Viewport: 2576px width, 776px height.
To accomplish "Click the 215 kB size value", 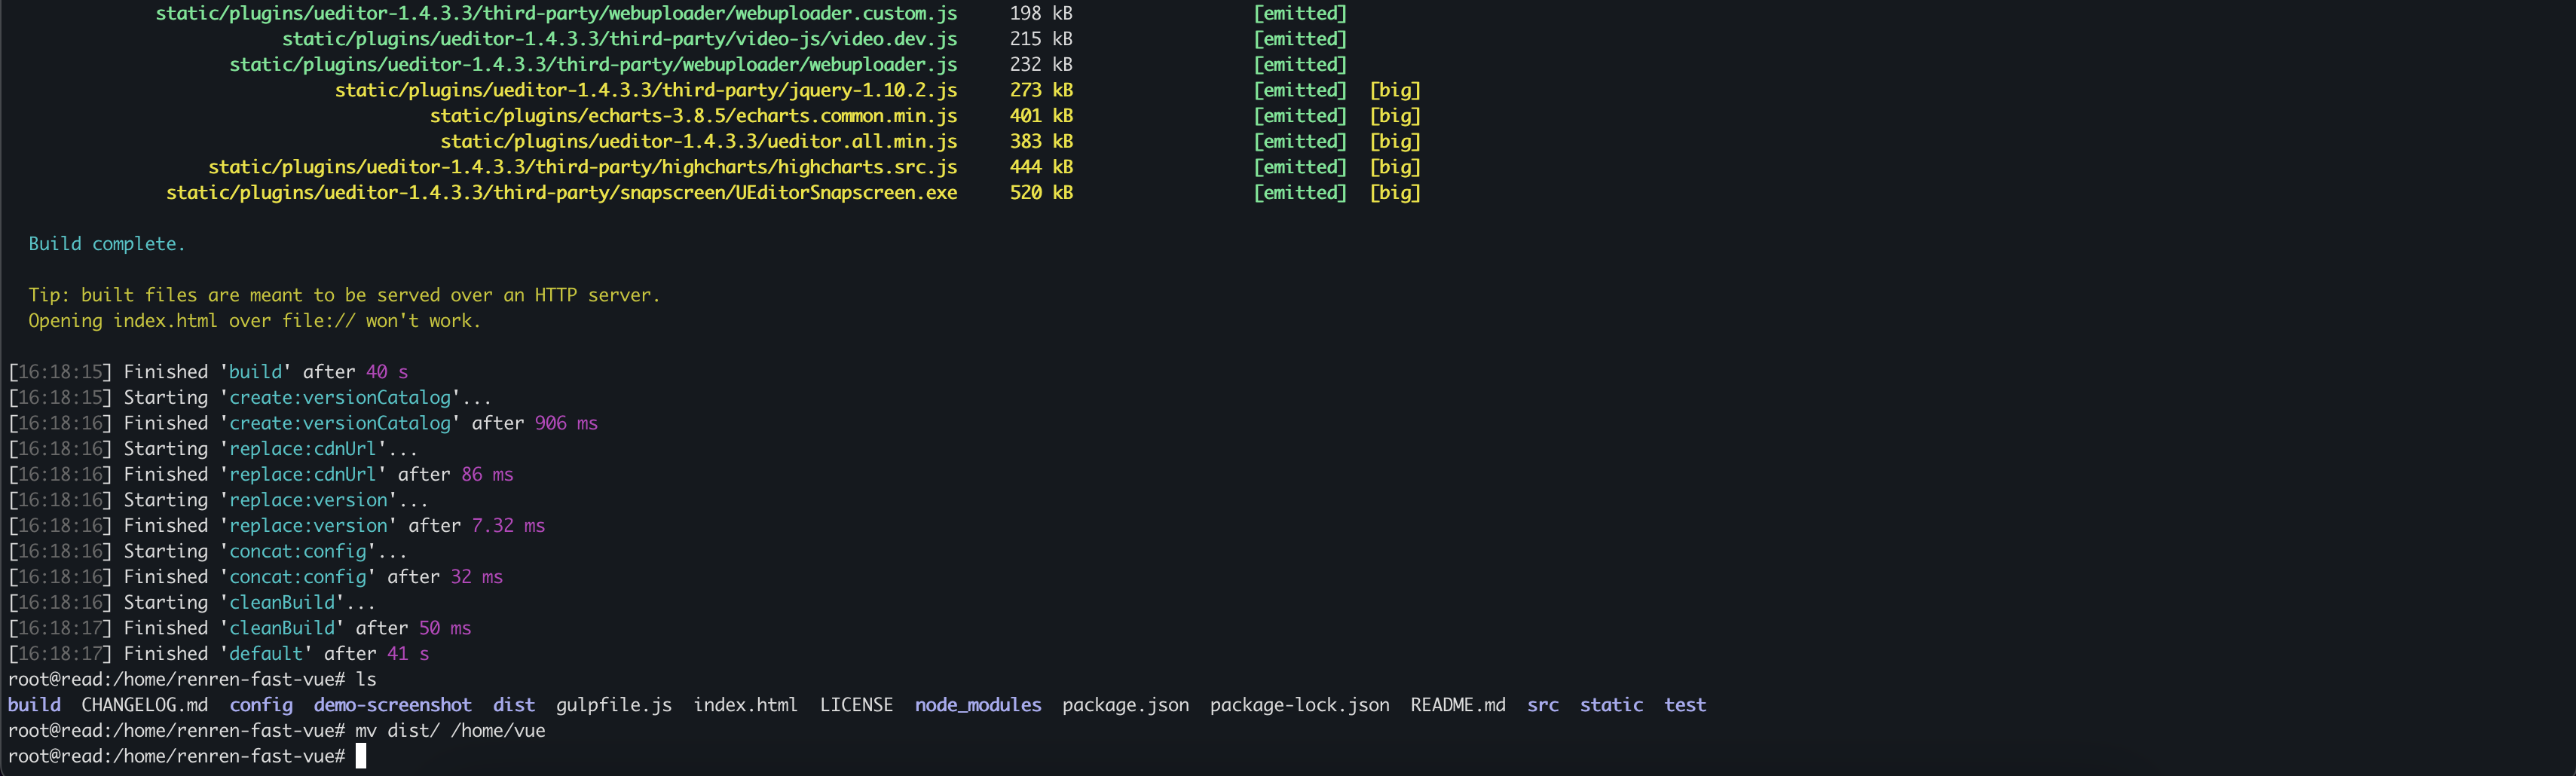I will tap(1041, 39).
